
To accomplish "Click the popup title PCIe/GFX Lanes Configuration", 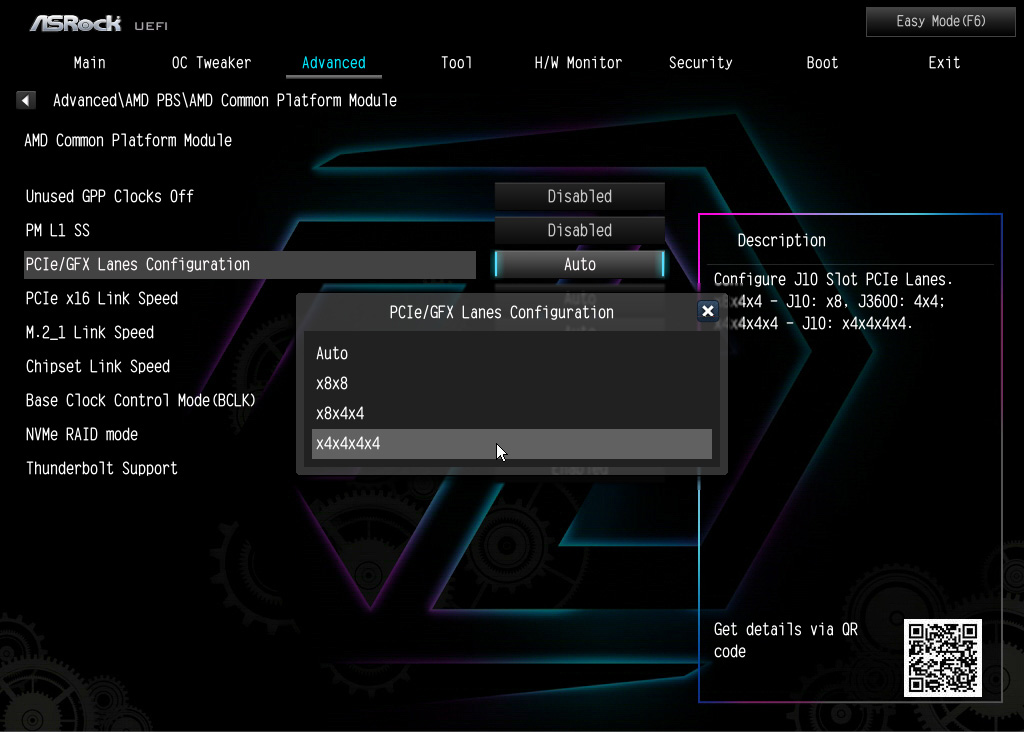I will 502,312.
